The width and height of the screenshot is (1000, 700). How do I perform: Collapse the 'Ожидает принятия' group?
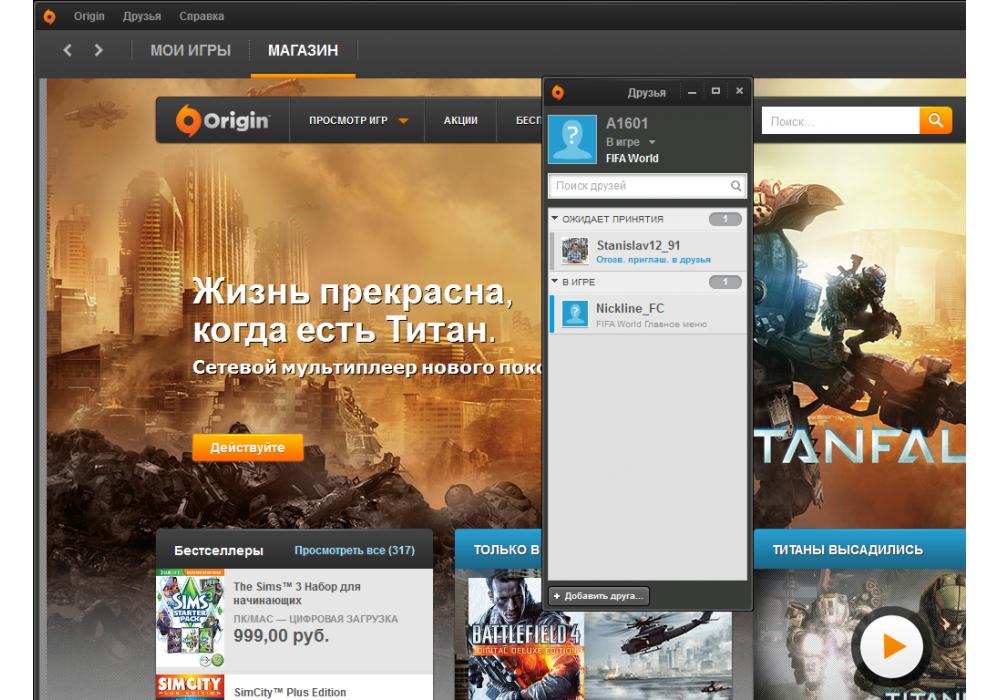tap(555, 218)
